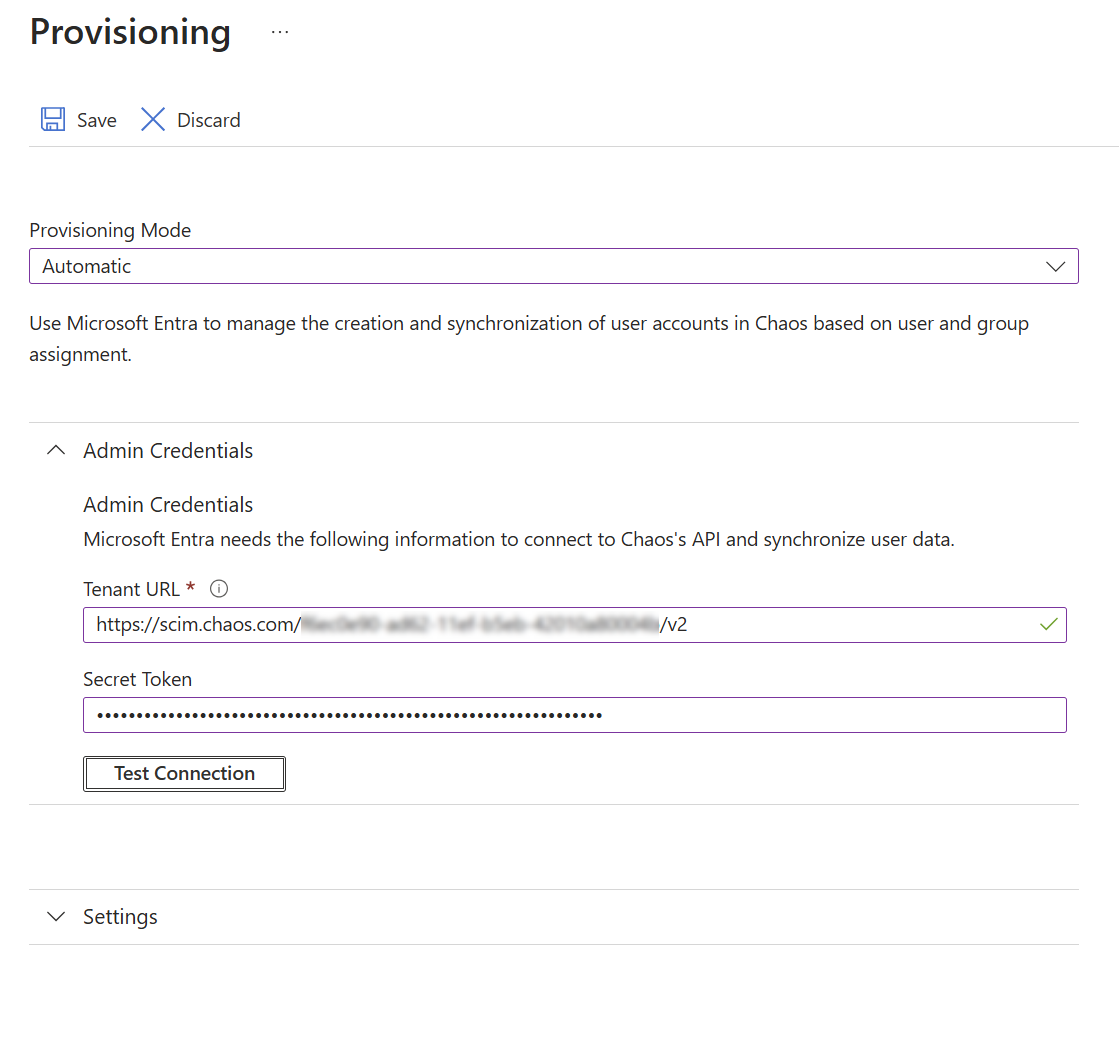Click the 'Use Microsoft Entra to manage' description

[529, 339]
